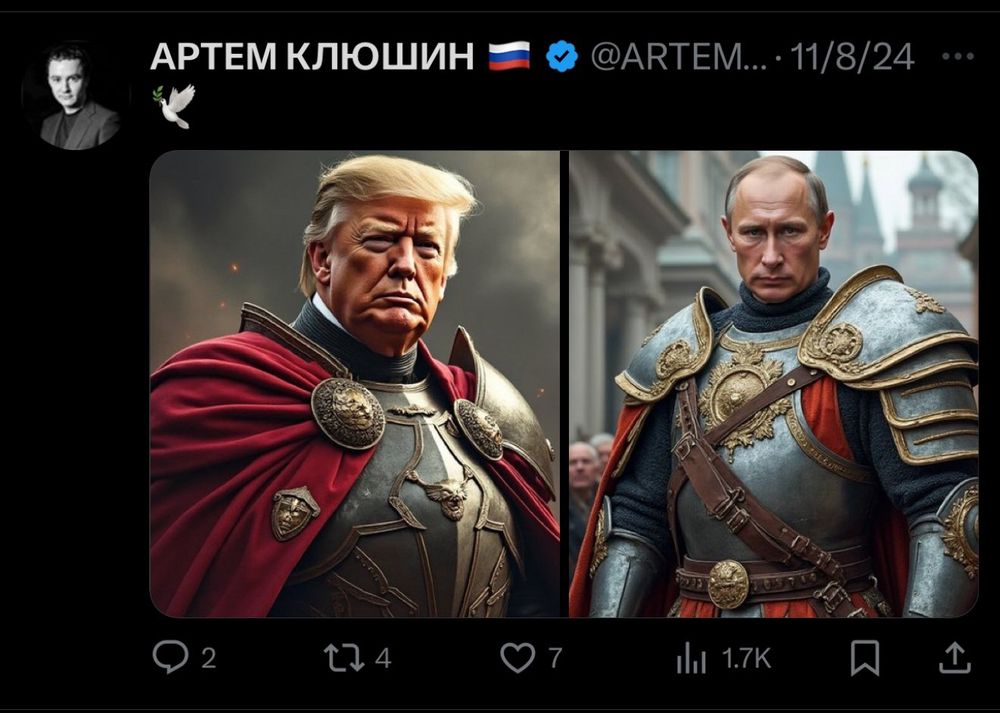
Task: Open view analytics bar chart icon
Action: [691, 658]
